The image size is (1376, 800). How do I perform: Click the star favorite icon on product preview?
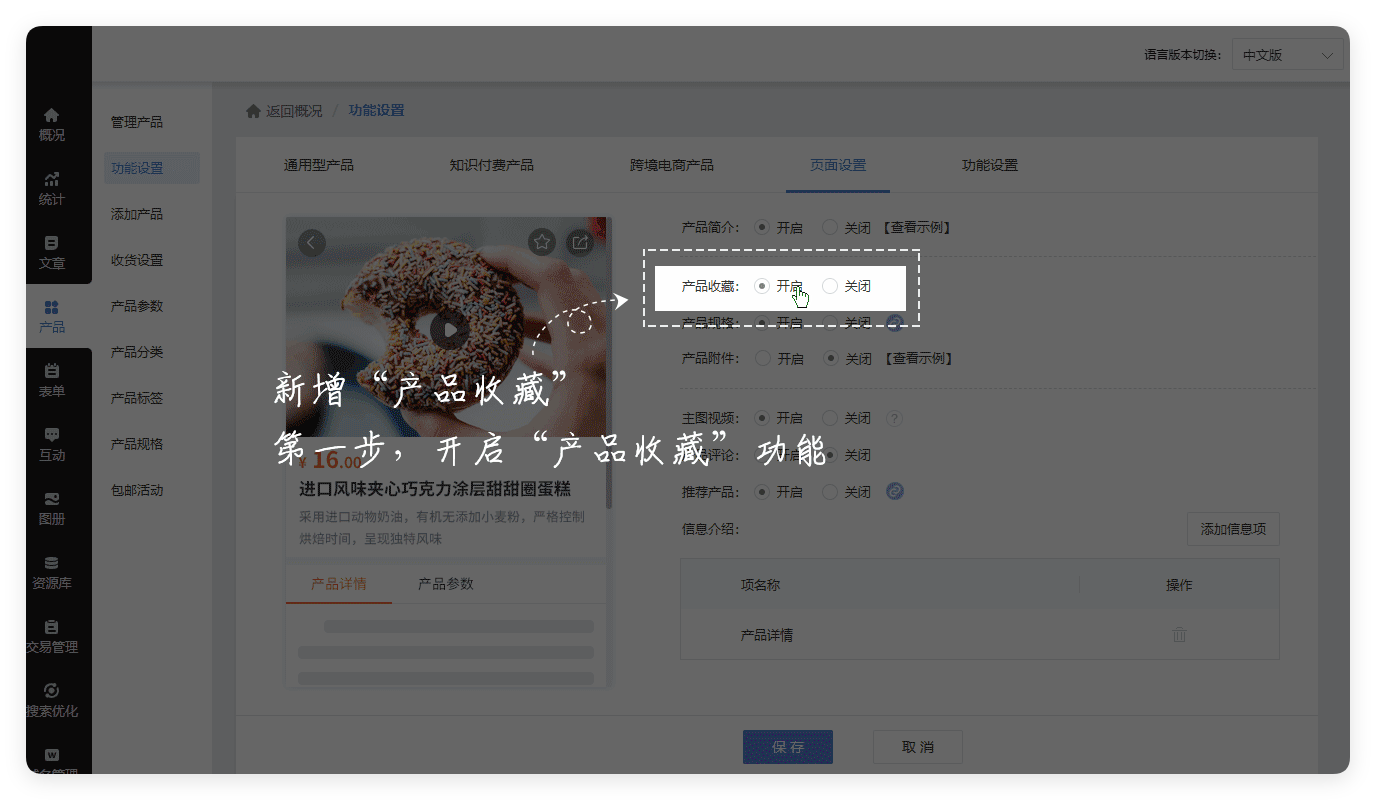click(541, 242)
